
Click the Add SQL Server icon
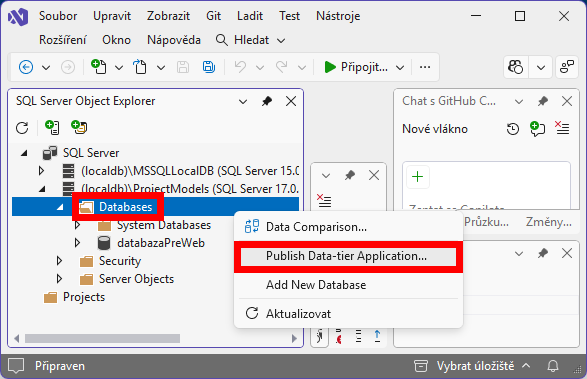tap(52, 127)
